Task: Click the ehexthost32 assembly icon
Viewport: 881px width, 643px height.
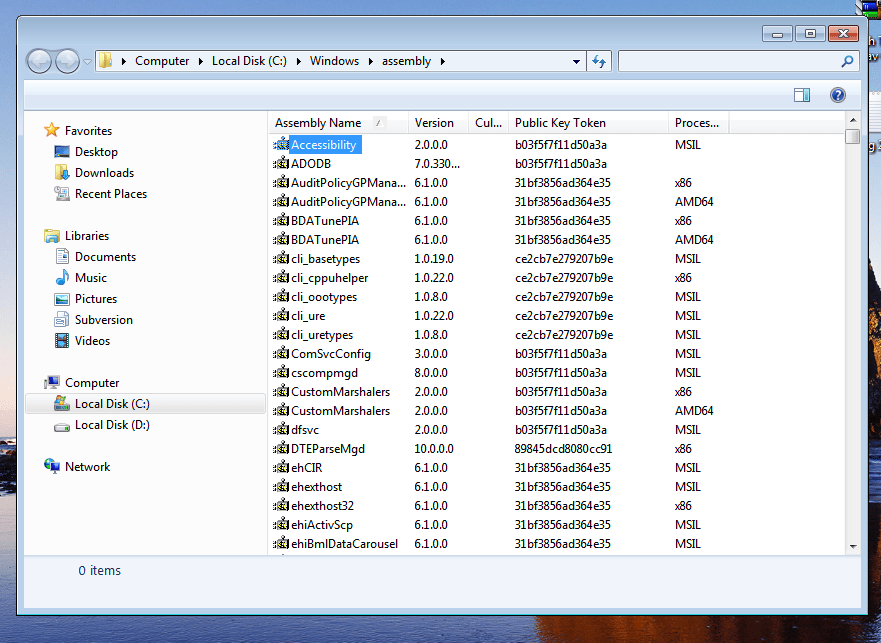Action: click(x=281, y=506)
